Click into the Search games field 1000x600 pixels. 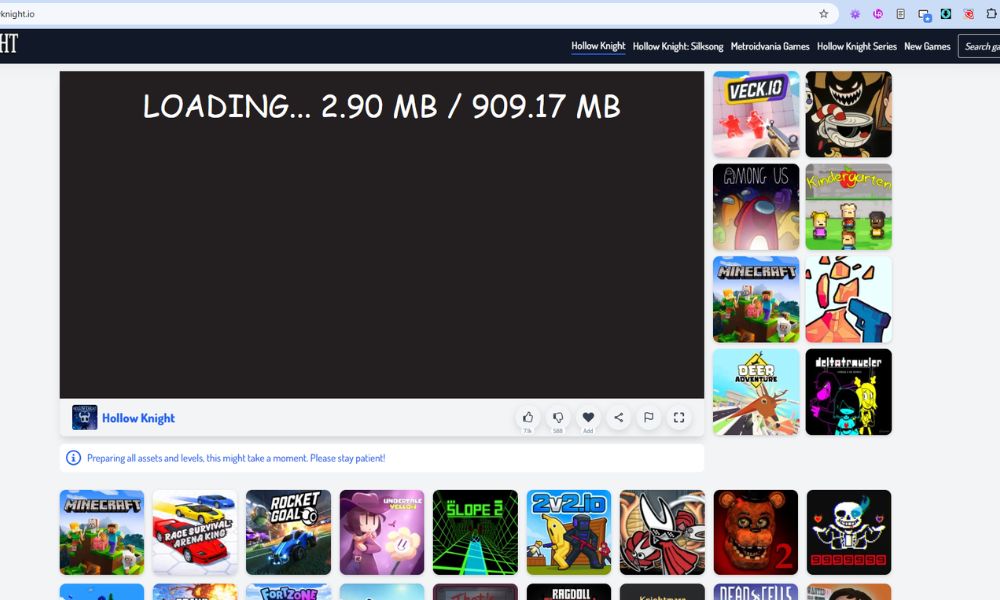(980, 46)
